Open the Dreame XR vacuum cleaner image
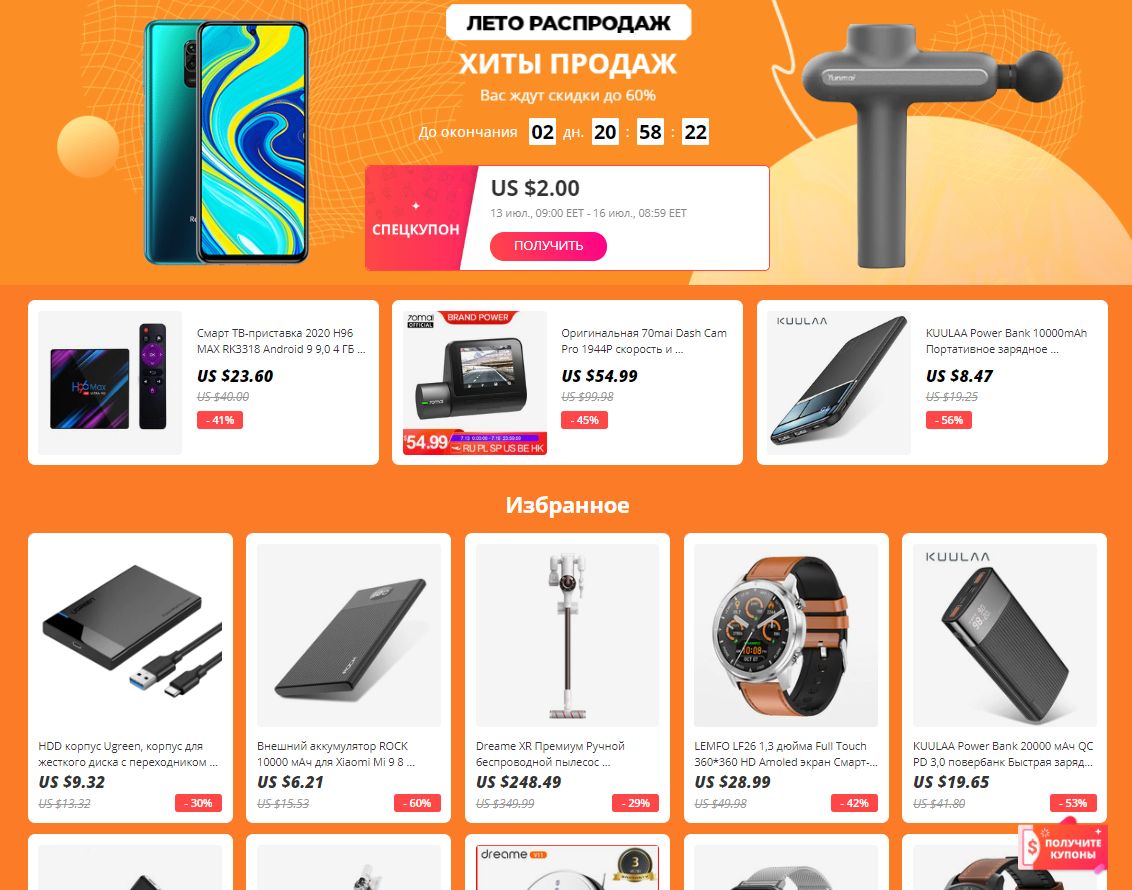This screenshot has height=890, width=1132. (x=567, y=635)
